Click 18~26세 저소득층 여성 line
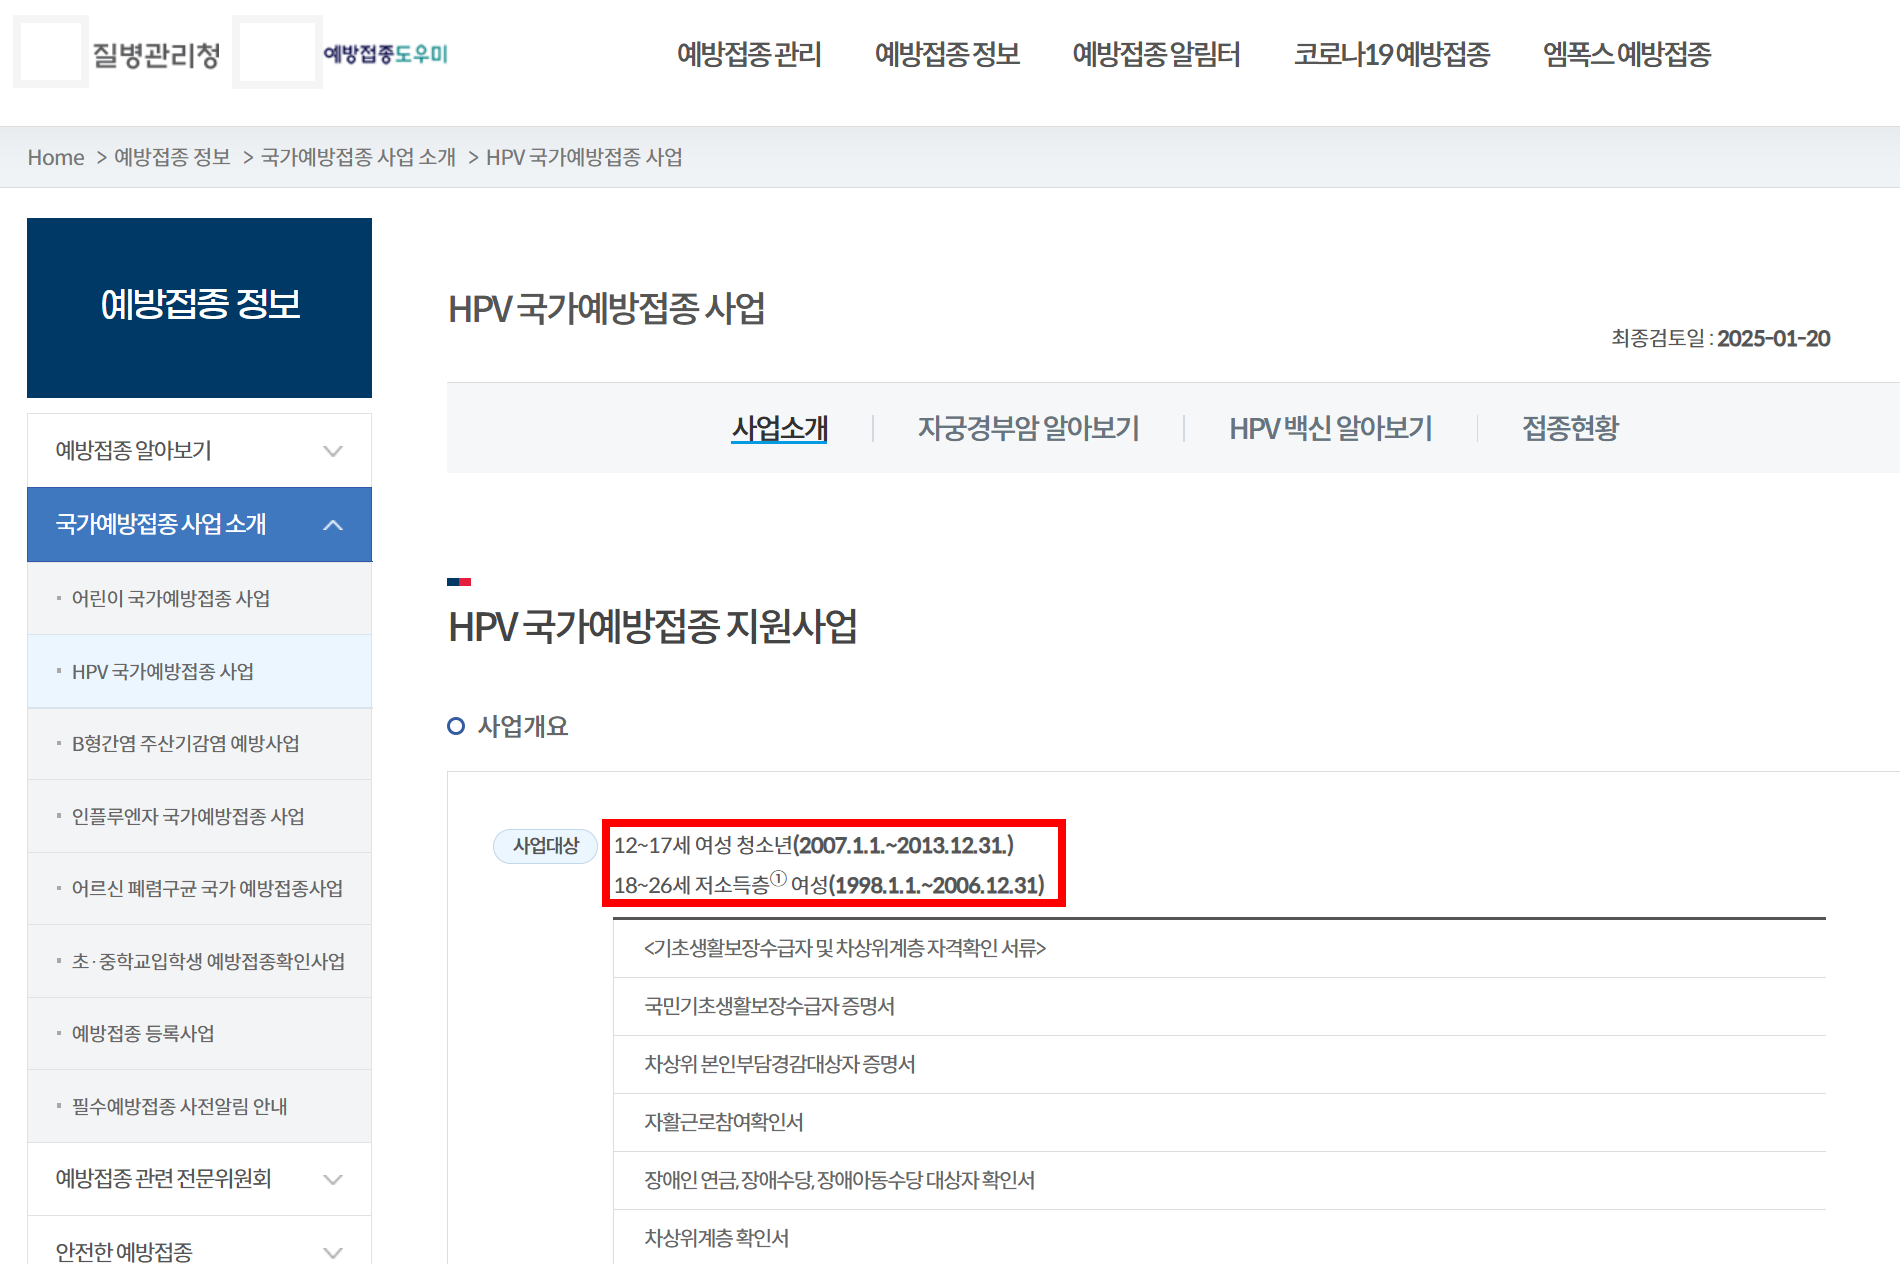 point(829,884)
